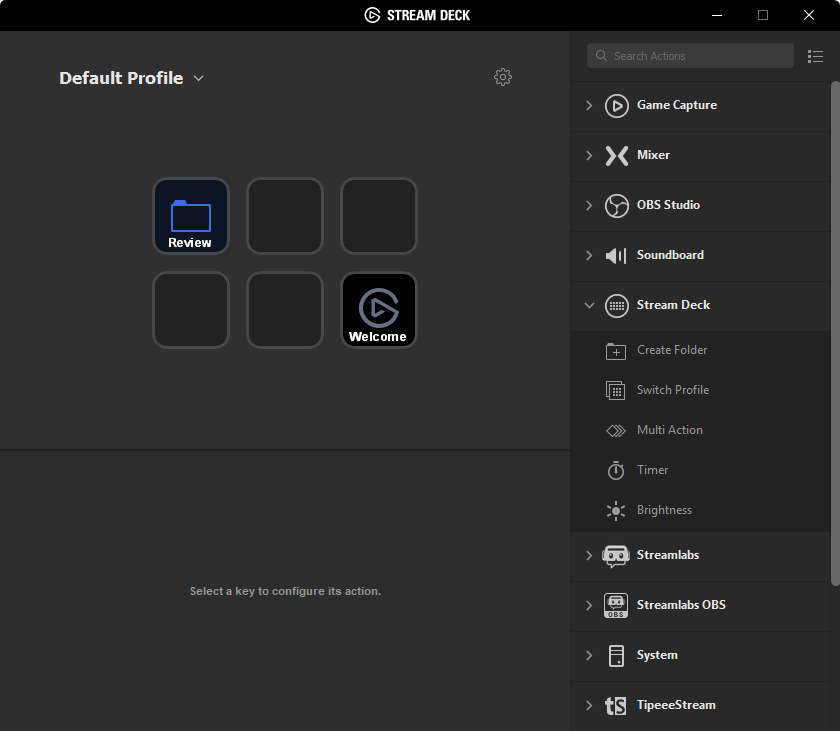Expand the Game Capture category
Image resolution: width=840 pixels, height=731 pixels.
589,105
